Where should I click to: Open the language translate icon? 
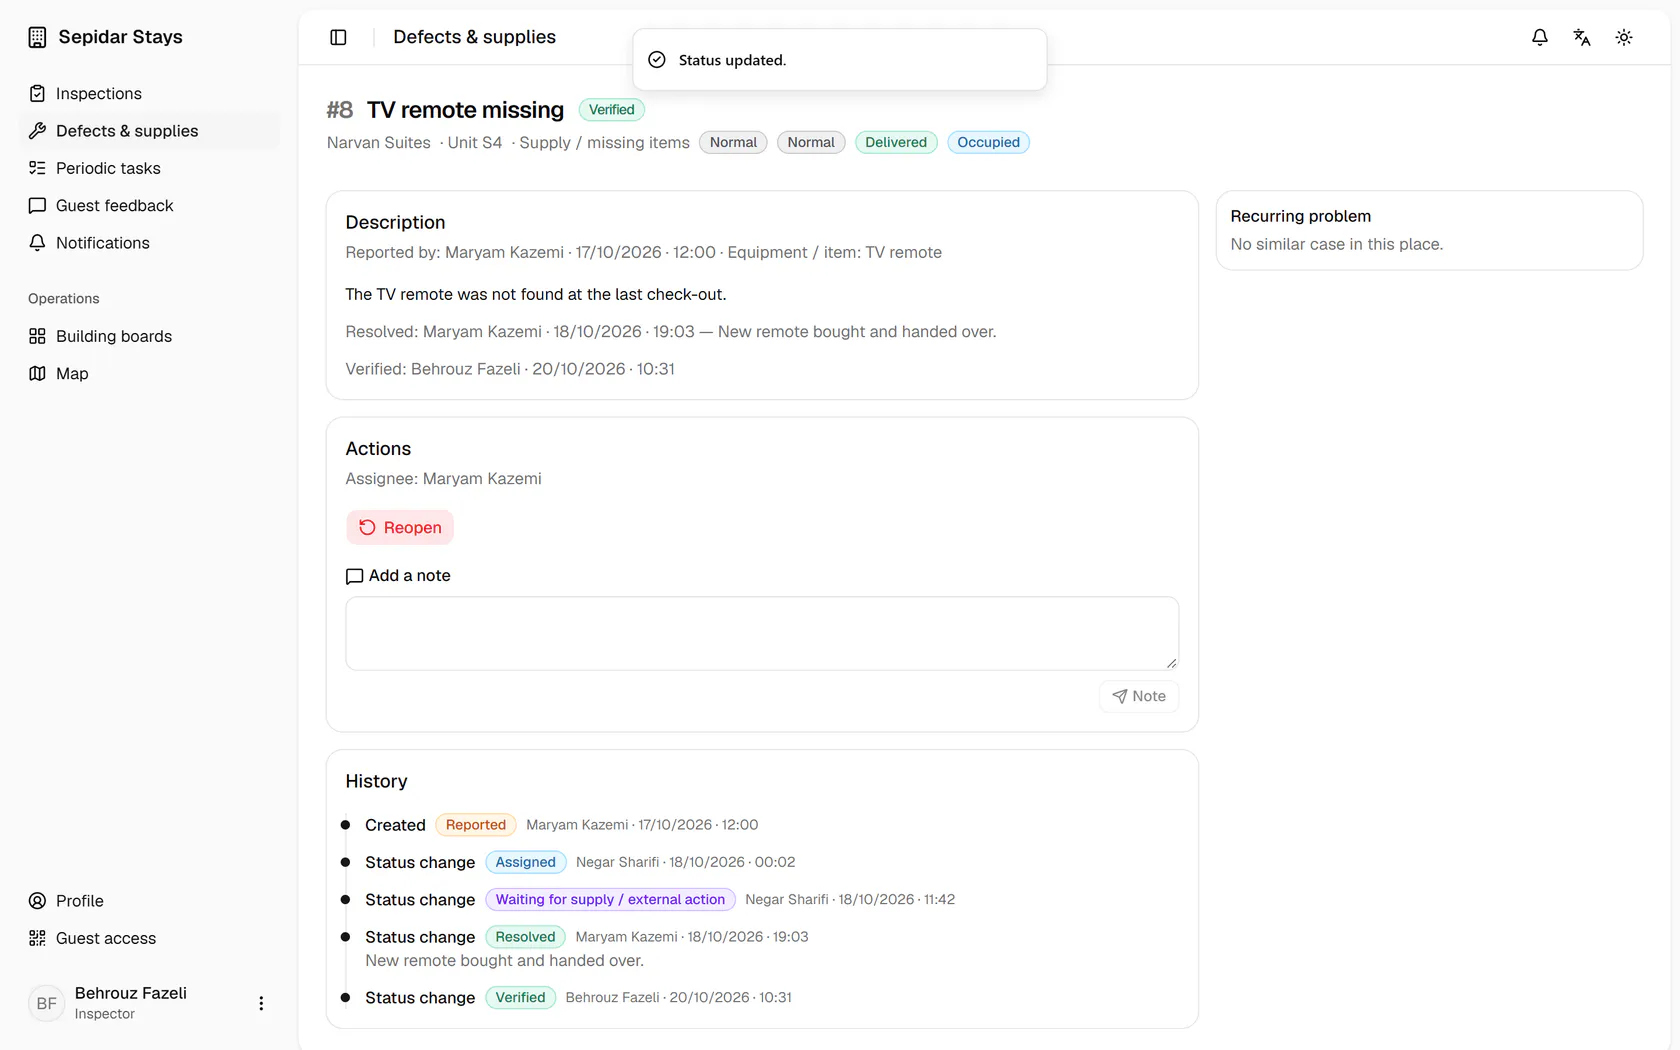1582,37
